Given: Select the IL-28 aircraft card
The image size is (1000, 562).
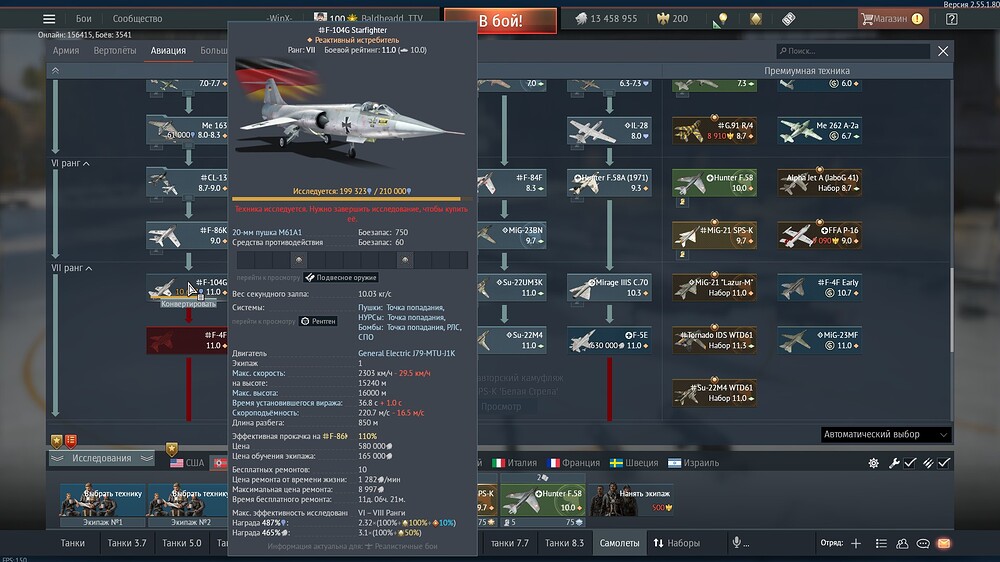Looking at the screenshot, I should click(609, 130).
